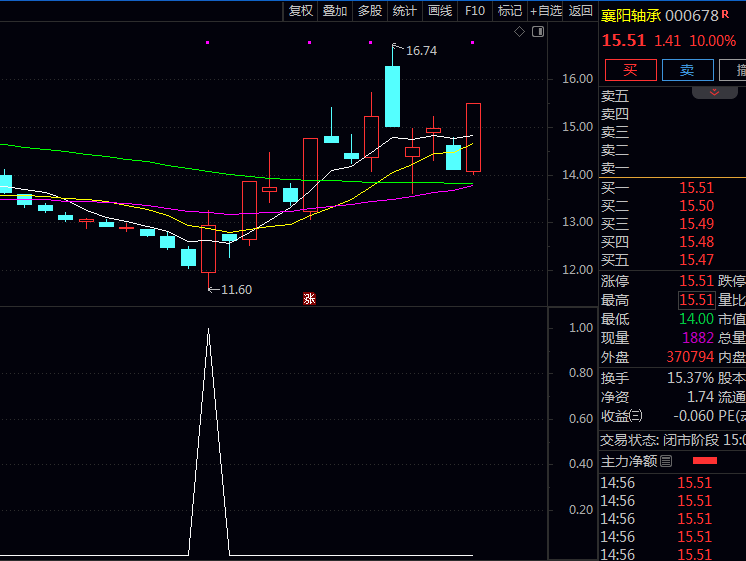Click the 标记 mark button
Image resolution: width=746 pixels, height=561 pixels.
(x=510, y=11)
